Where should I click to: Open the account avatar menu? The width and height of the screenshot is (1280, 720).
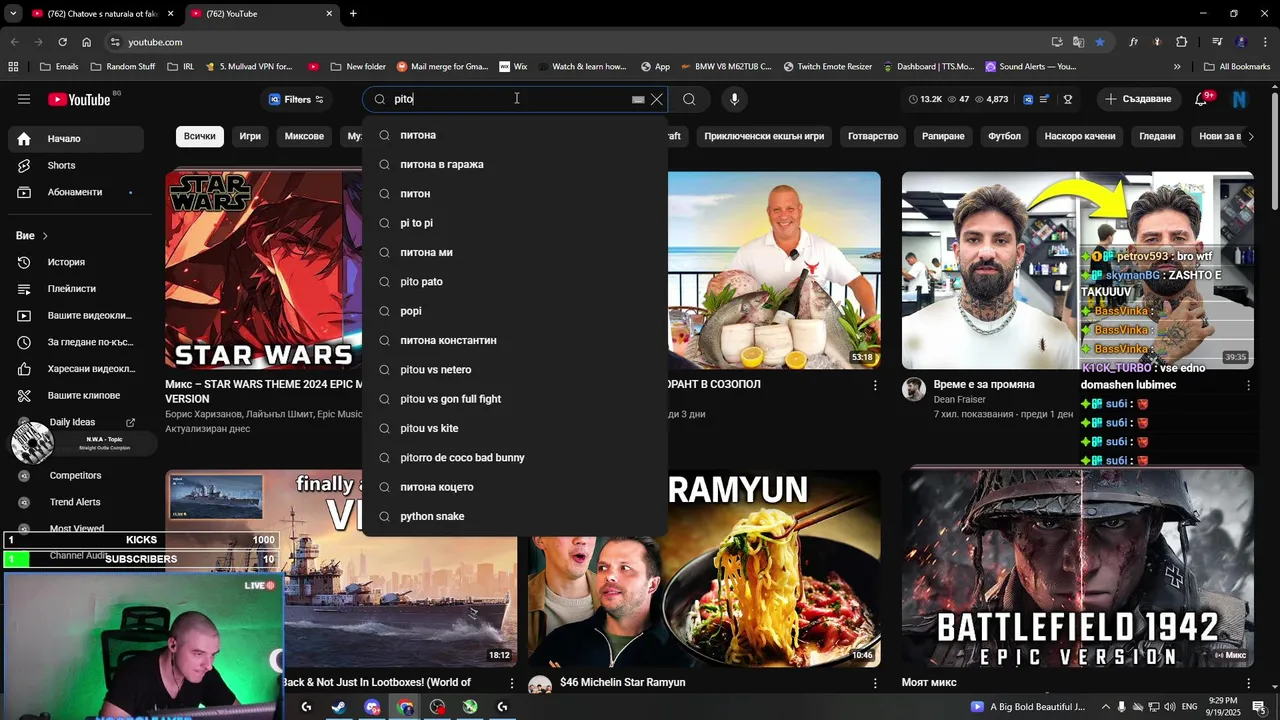click(1240, 99)
